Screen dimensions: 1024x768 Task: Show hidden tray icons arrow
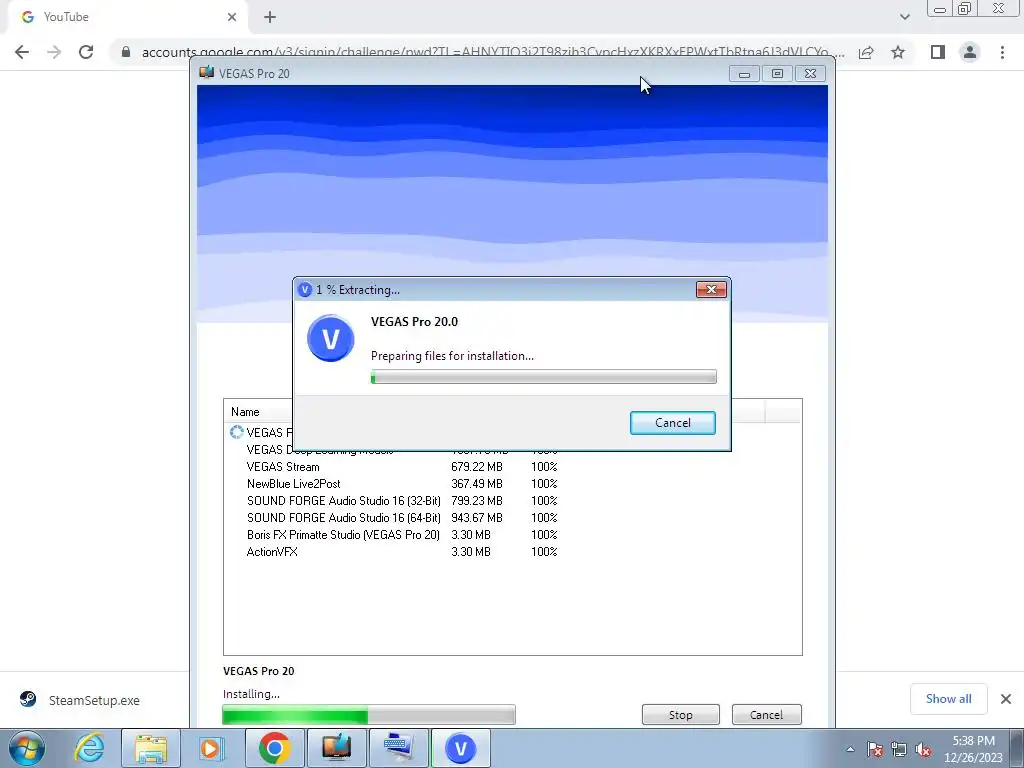pyautogui.click(x=850, y=749)
